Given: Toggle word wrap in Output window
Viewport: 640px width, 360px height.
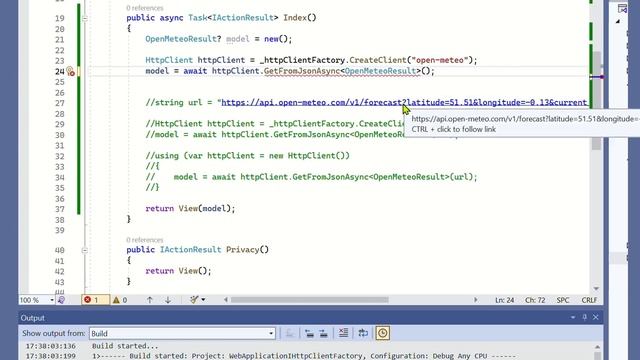Looking at the screenshot, I should click(x=363, y=333).
